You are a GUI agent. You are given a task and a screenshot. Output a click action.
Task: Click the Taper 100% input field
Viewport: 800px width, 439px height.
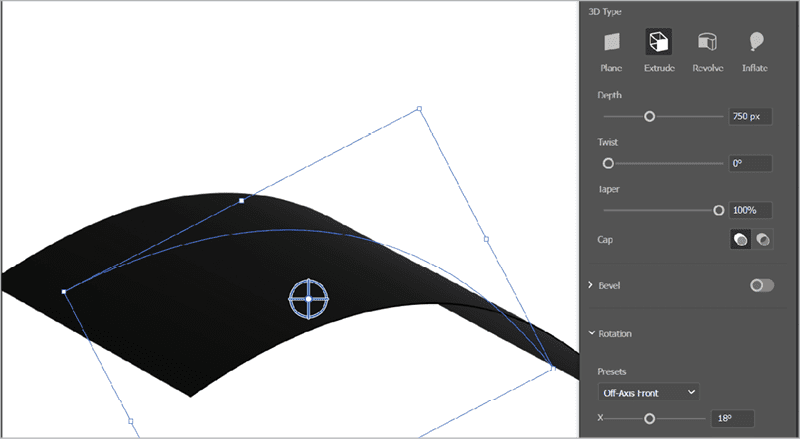pyautogui.click(x=750, y=210)
